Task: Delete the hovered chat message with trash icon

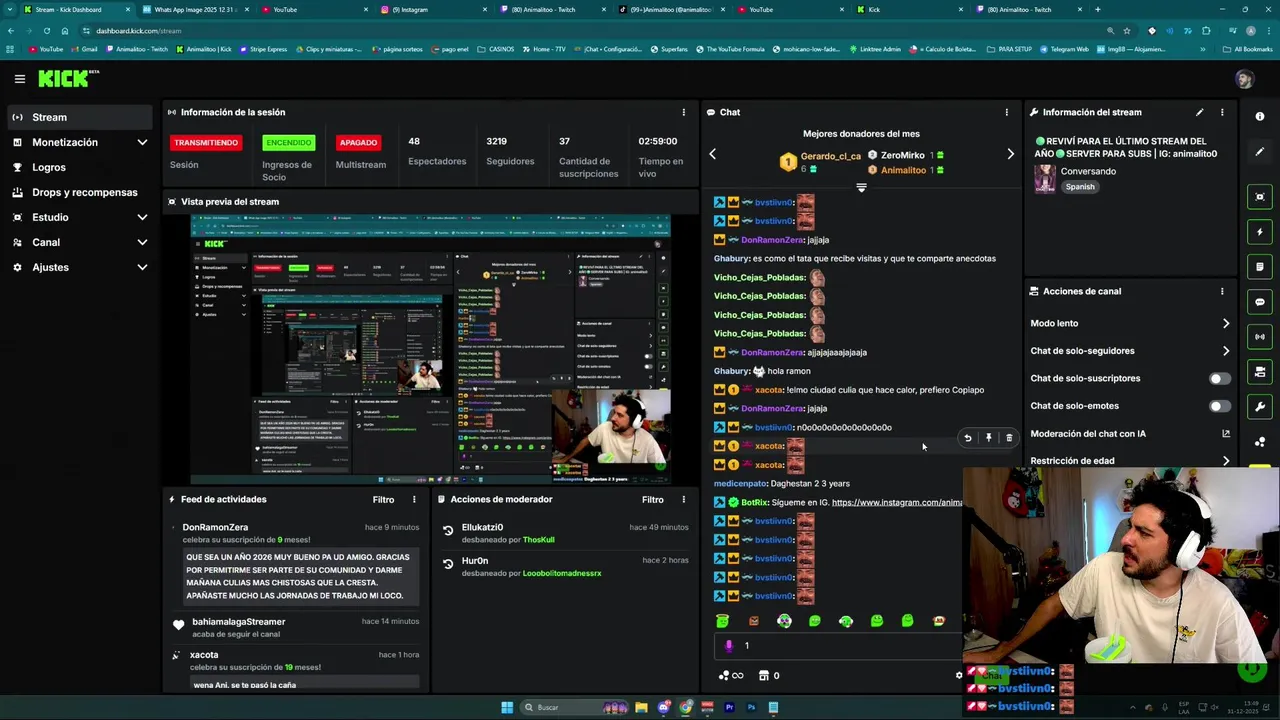Action: [1009, 438]
